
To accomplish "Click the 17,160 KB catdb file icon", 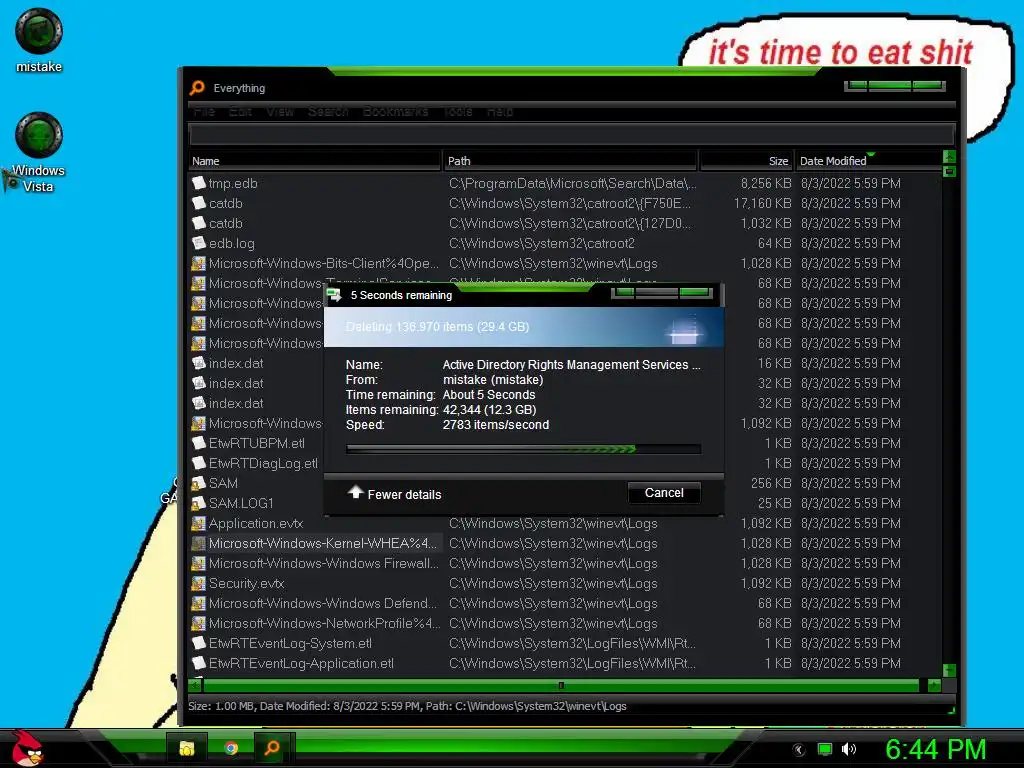I will tap(199, 203).
